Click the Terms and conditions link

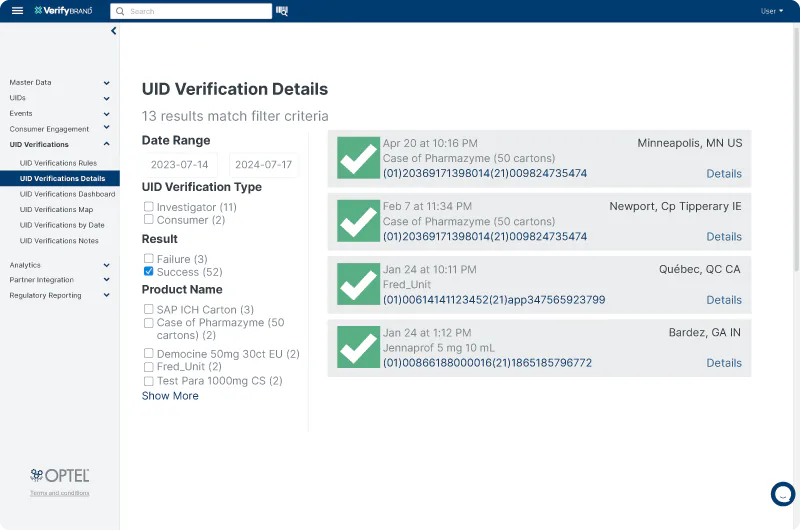click(x=60, y=493)
